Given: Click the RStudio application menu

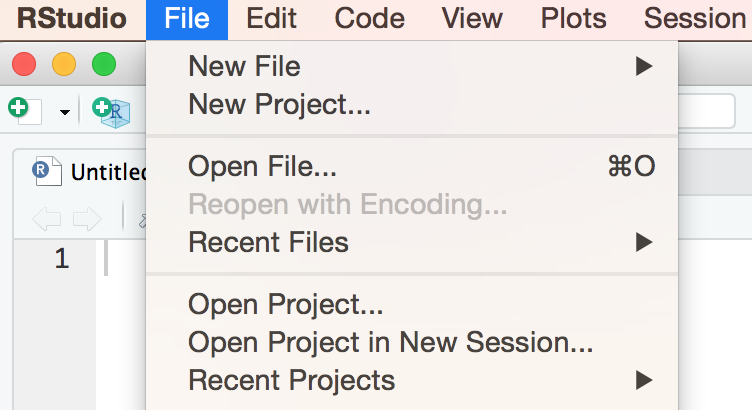Looking at the screenshot, I should pos(72,19).
